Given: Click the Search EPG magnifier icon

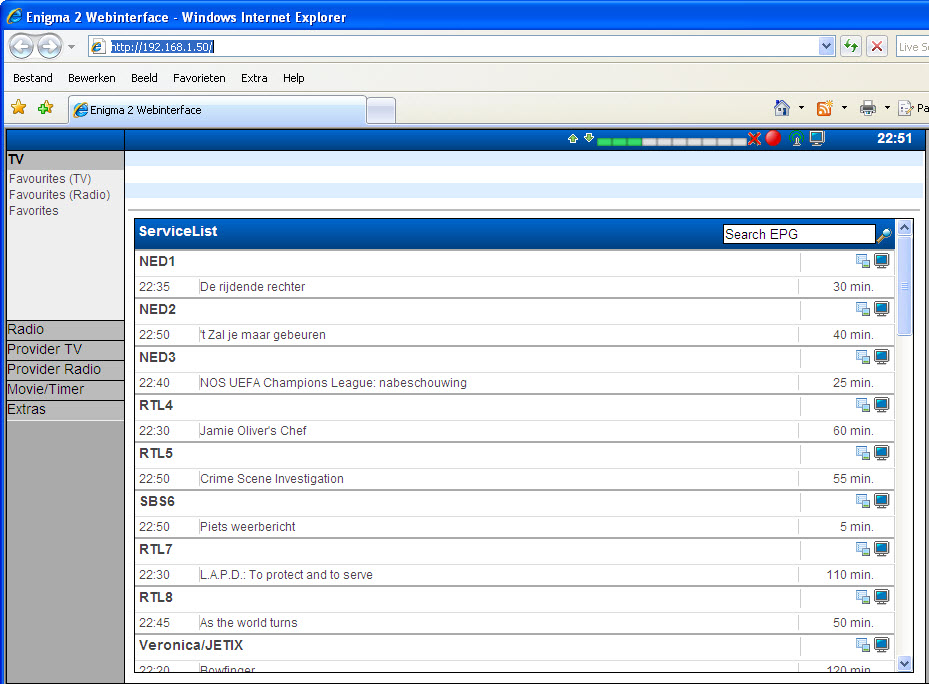Looking at the screenshot, I should point(884,235).
